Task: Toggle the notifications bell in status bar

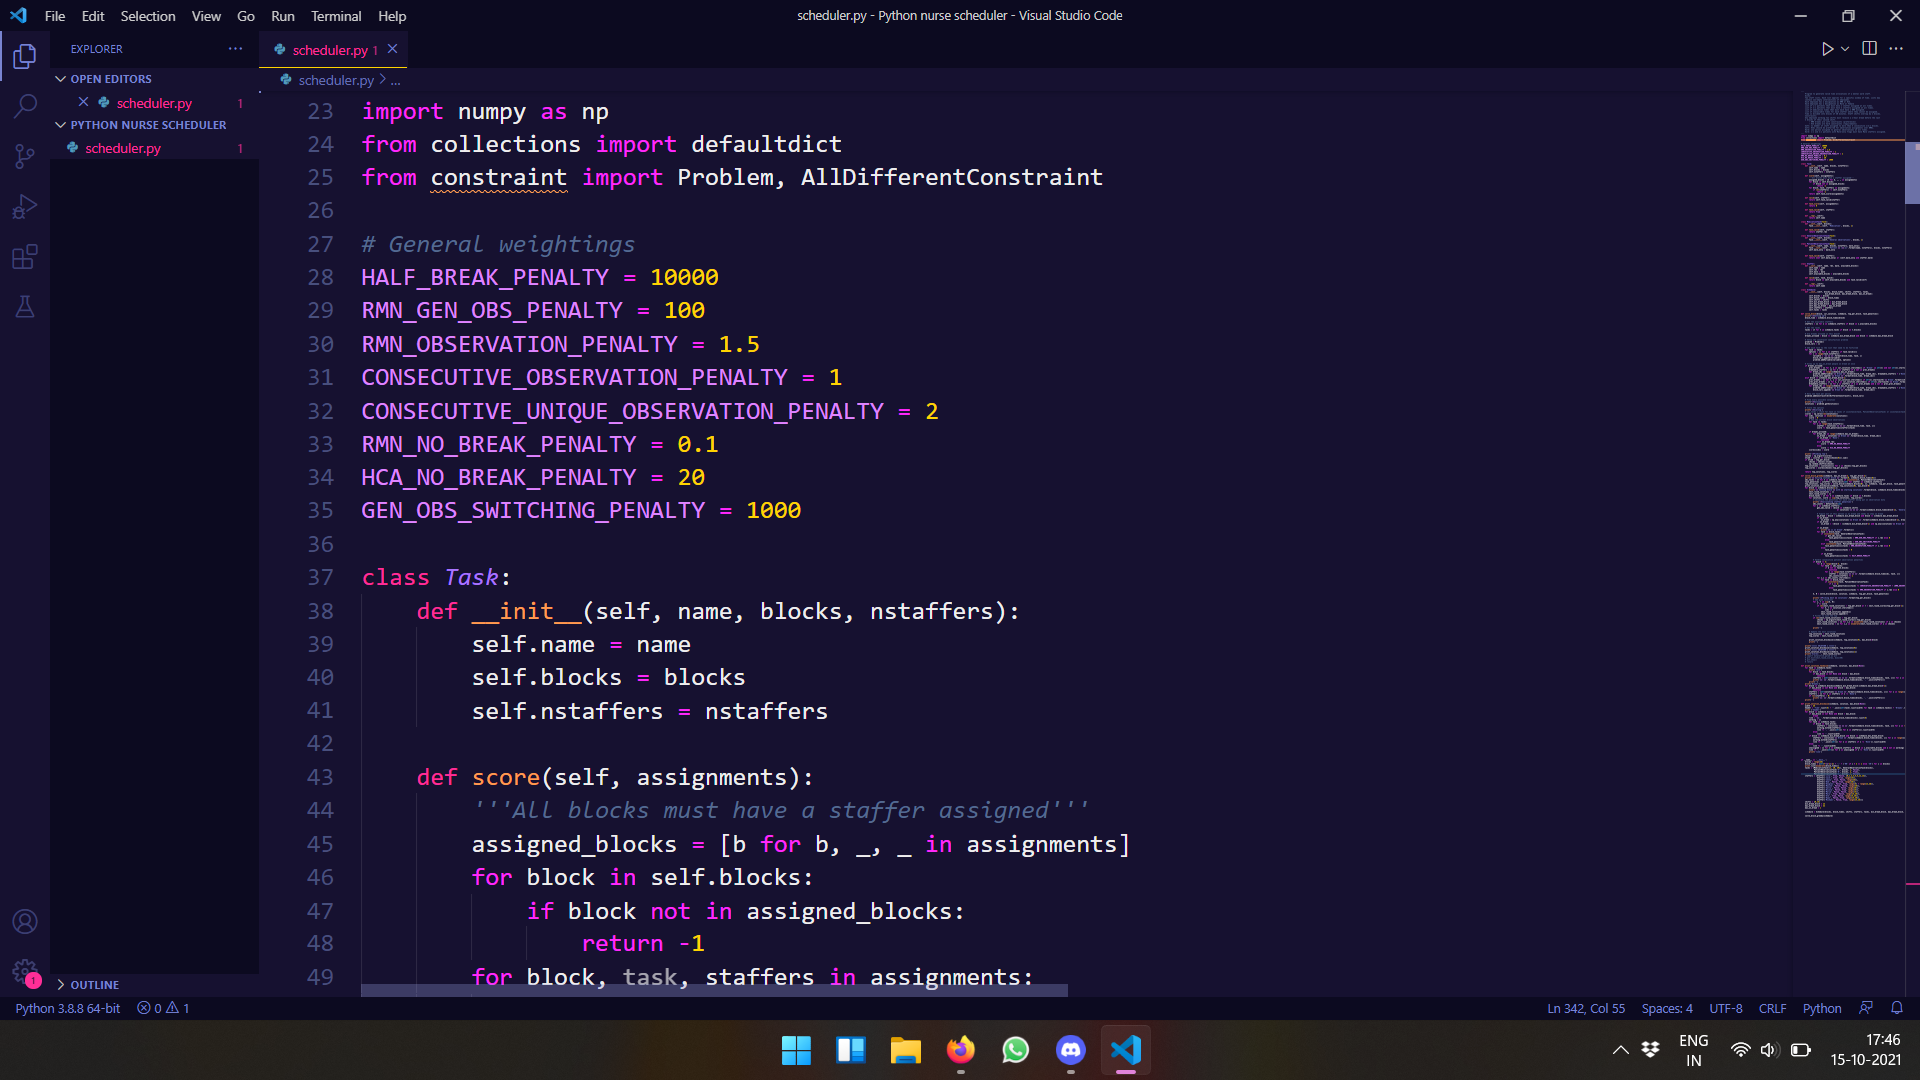Action: (1896, 1008)
